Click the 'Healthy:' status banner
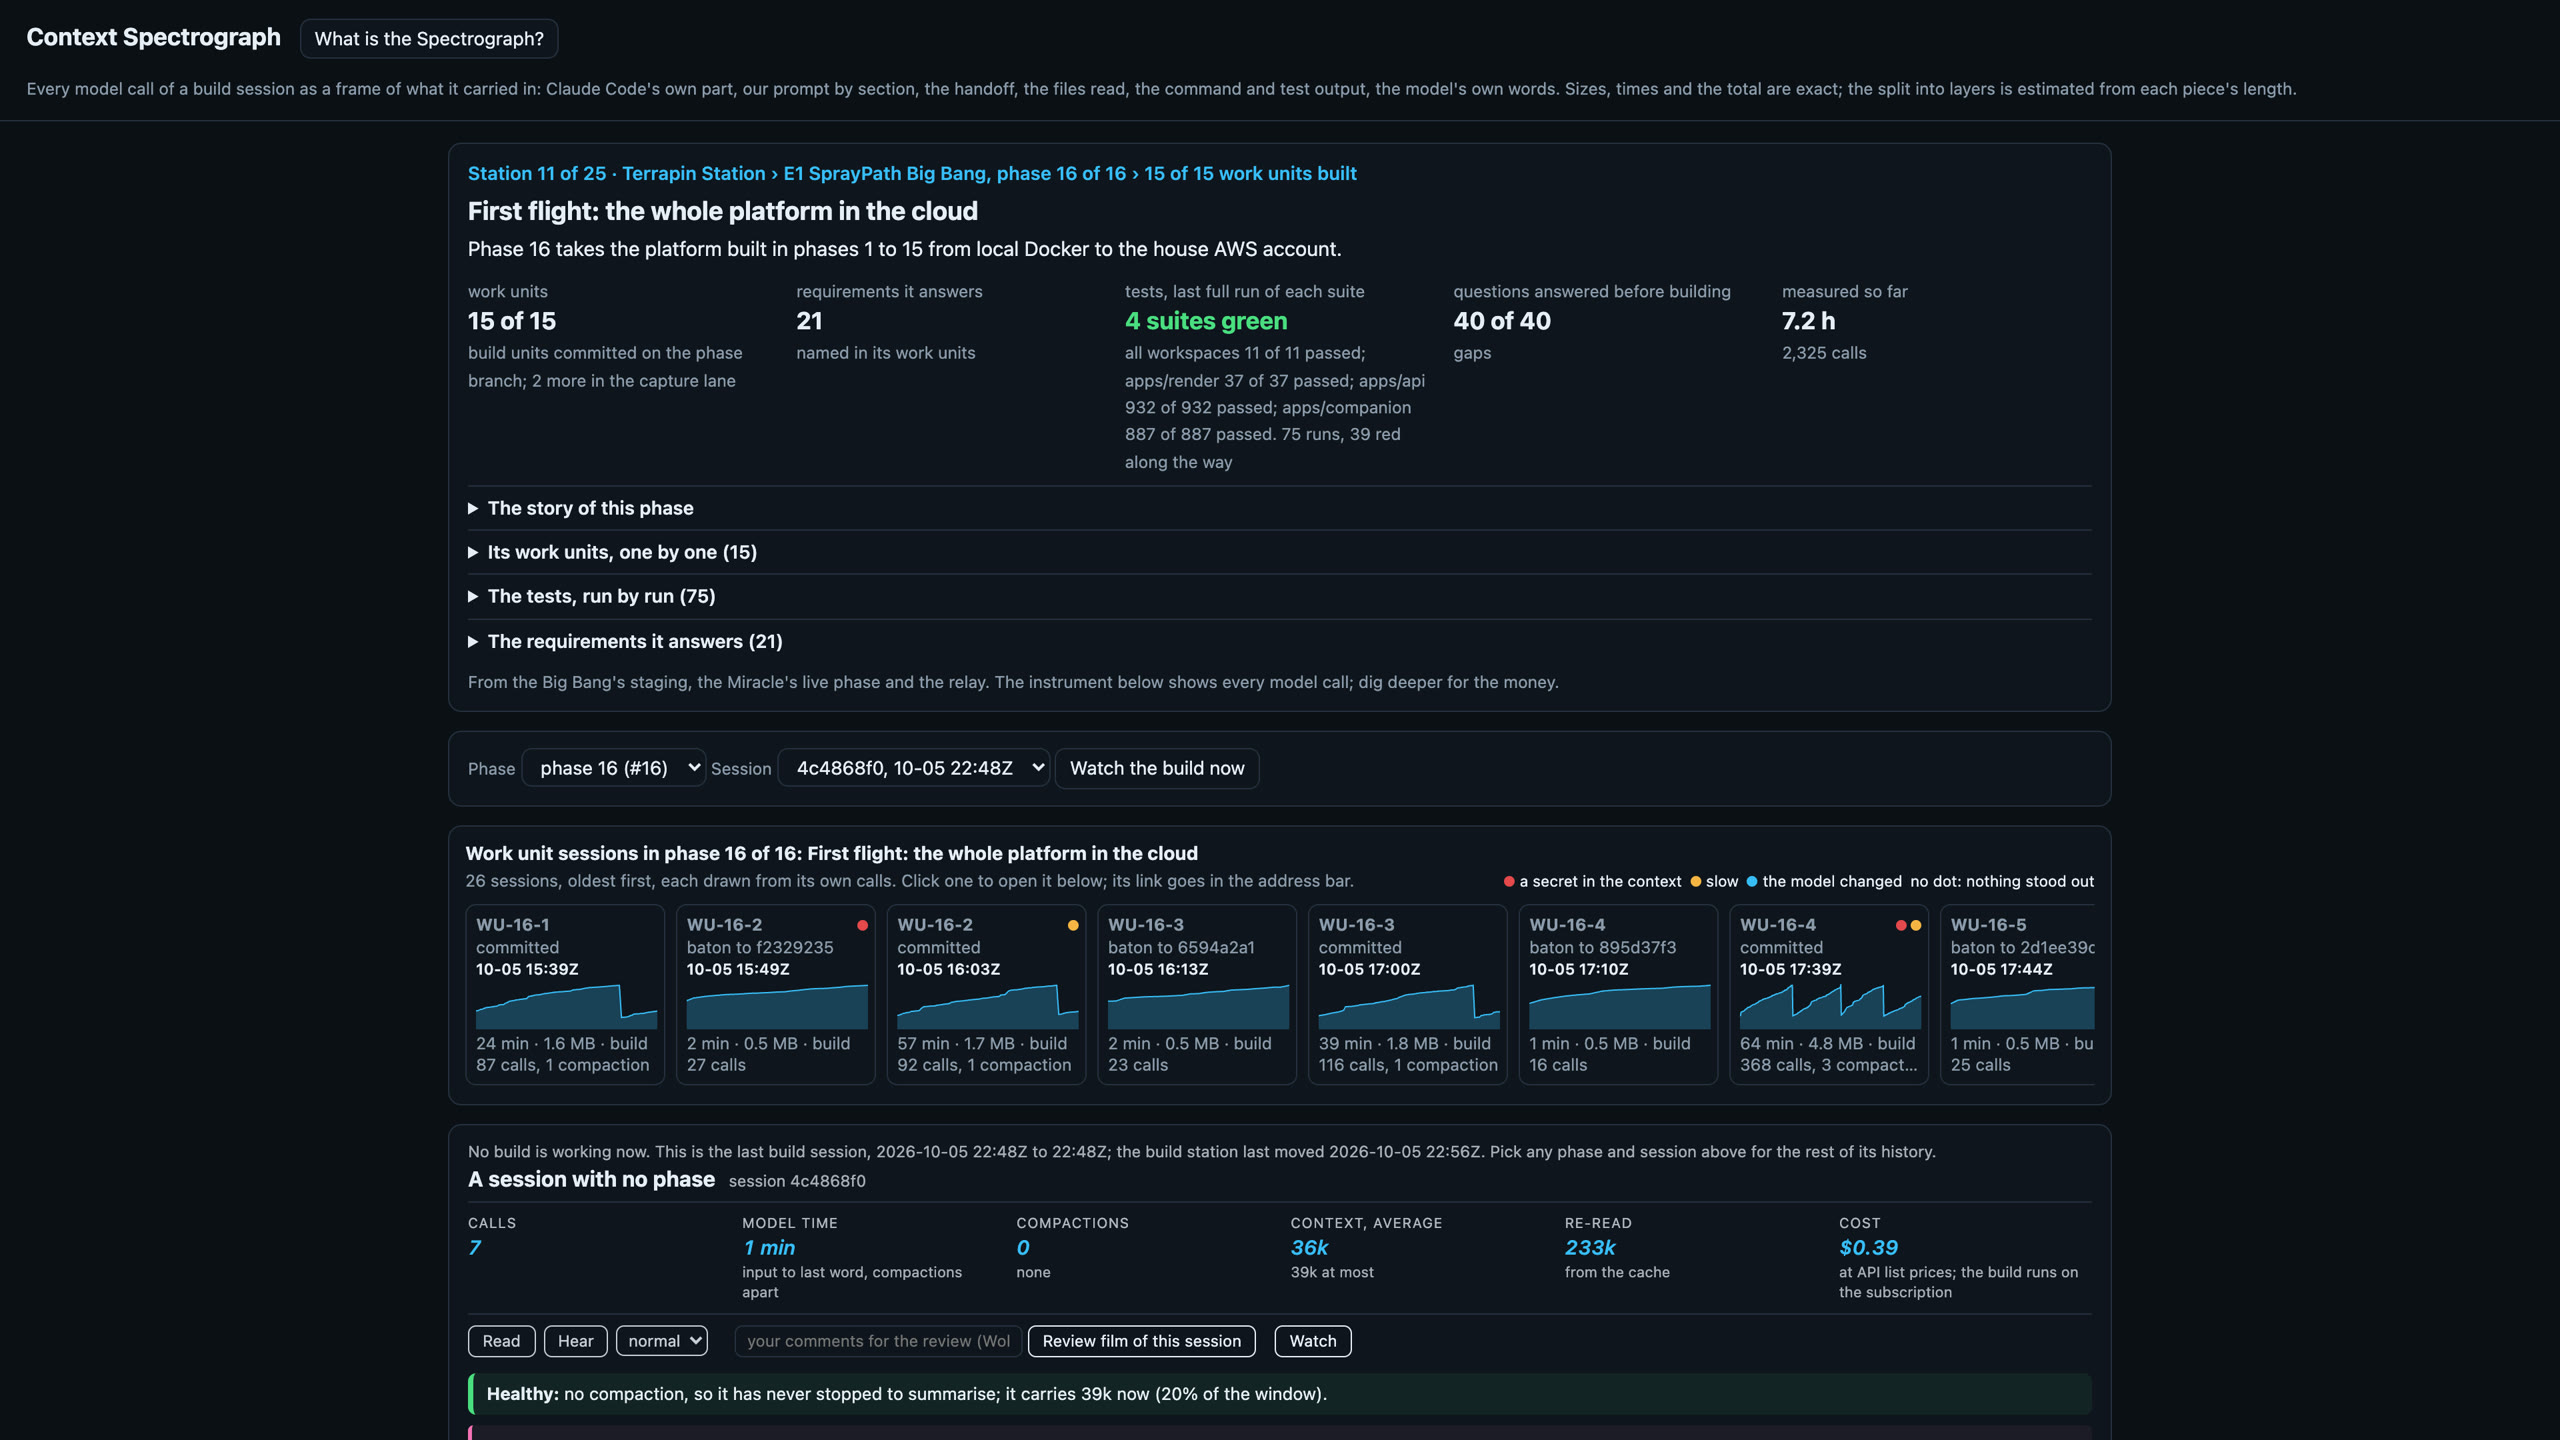This screenshot has width=2560, height=1440. coord(1280,1394)
